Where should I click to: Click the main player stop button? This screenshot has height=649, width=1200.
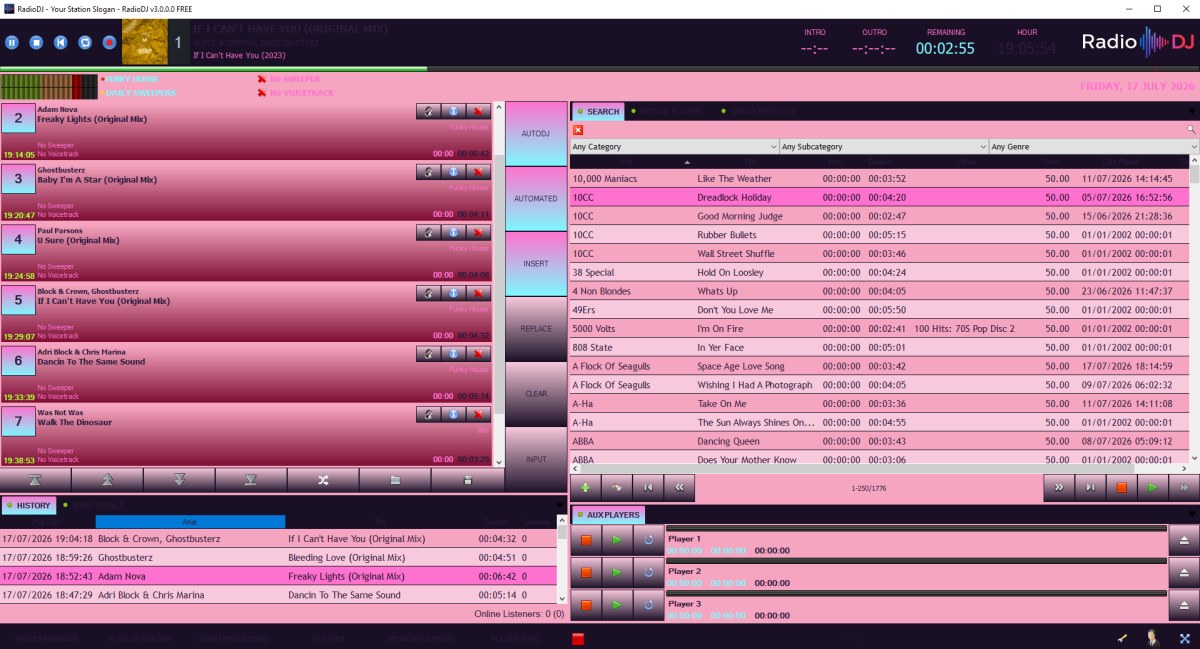36,43
